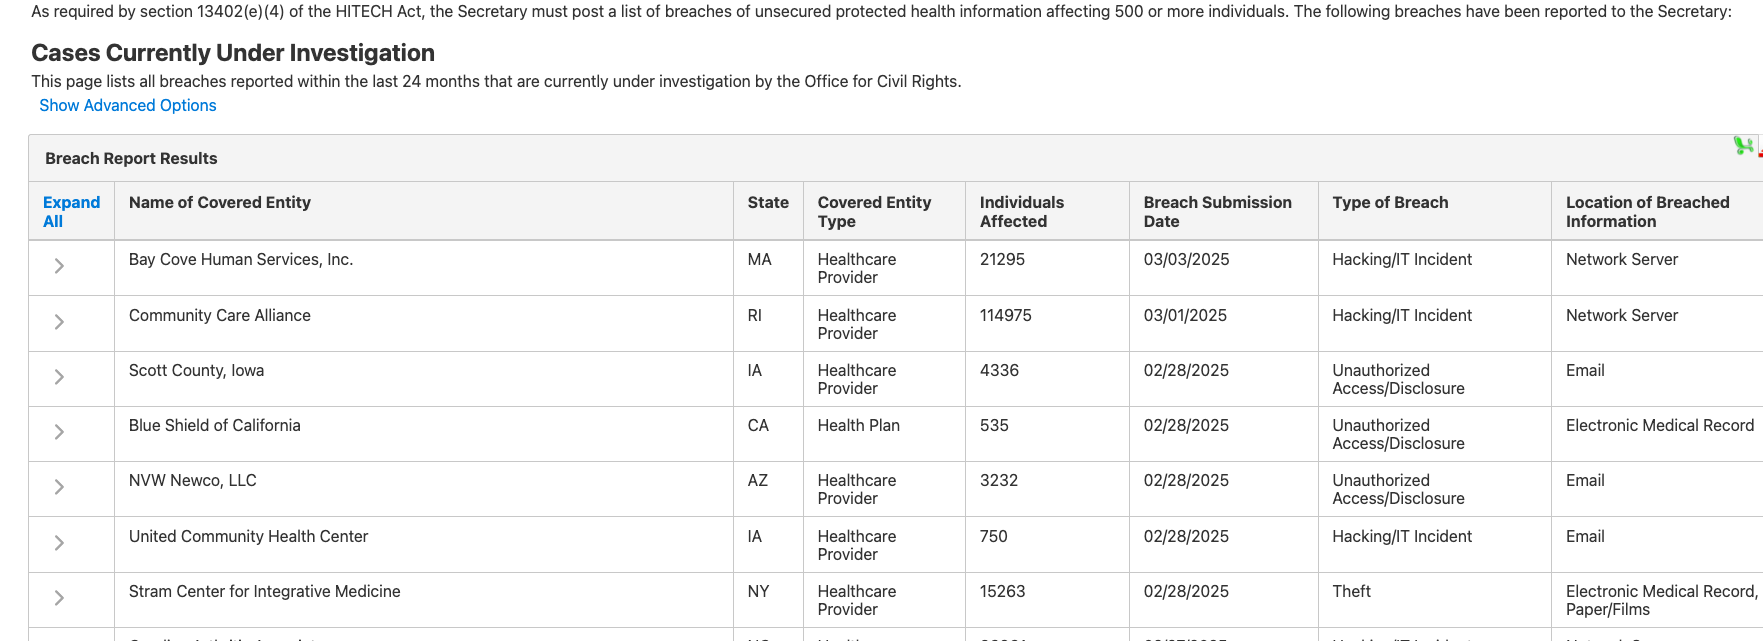1763x641 pixels.
Task: Sort by Name of Covered Entity column
Action: pyautogui.click(x=220, y=202)
